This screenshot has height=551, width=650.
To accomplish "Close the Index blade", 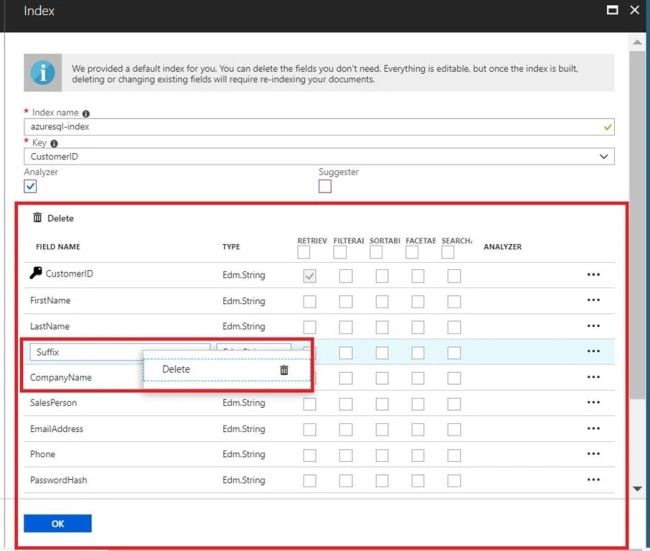I will [x=635, y=10].
